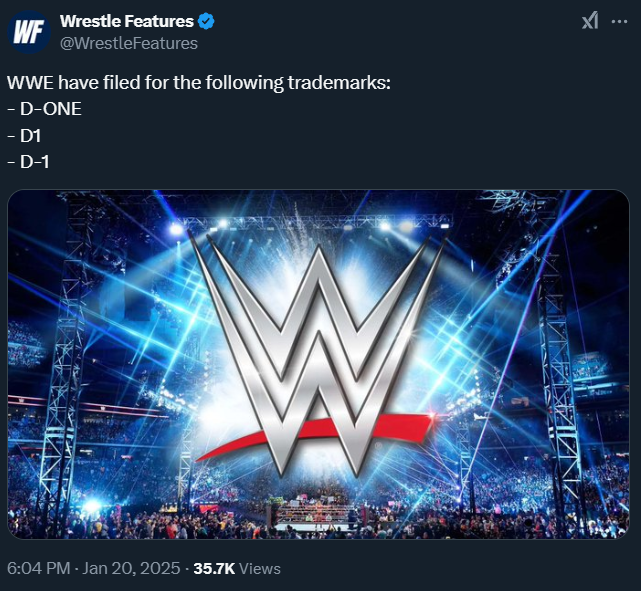Image resolution: width=641 pixels, height=591 pixels.
Task: Open the Wrestle Features profile avatar
Action: pos(30,32)
